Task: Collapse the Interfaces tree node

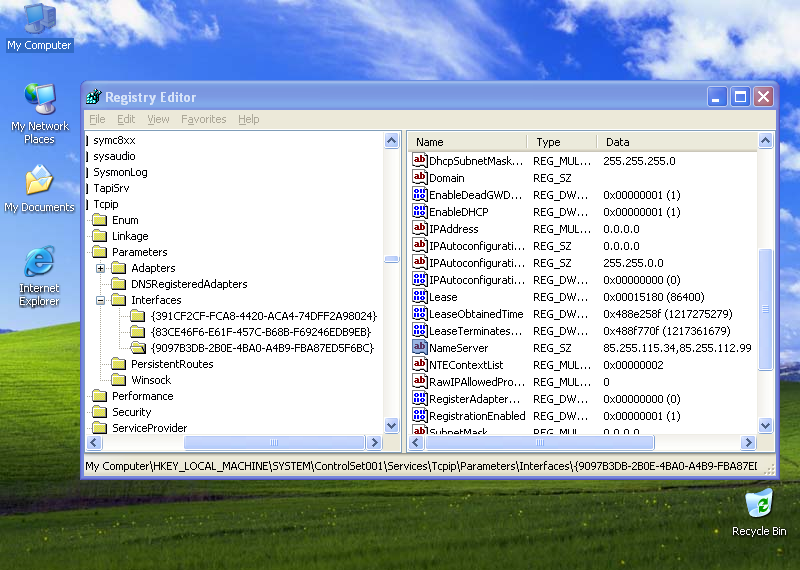Action: [x=101, y=301]
